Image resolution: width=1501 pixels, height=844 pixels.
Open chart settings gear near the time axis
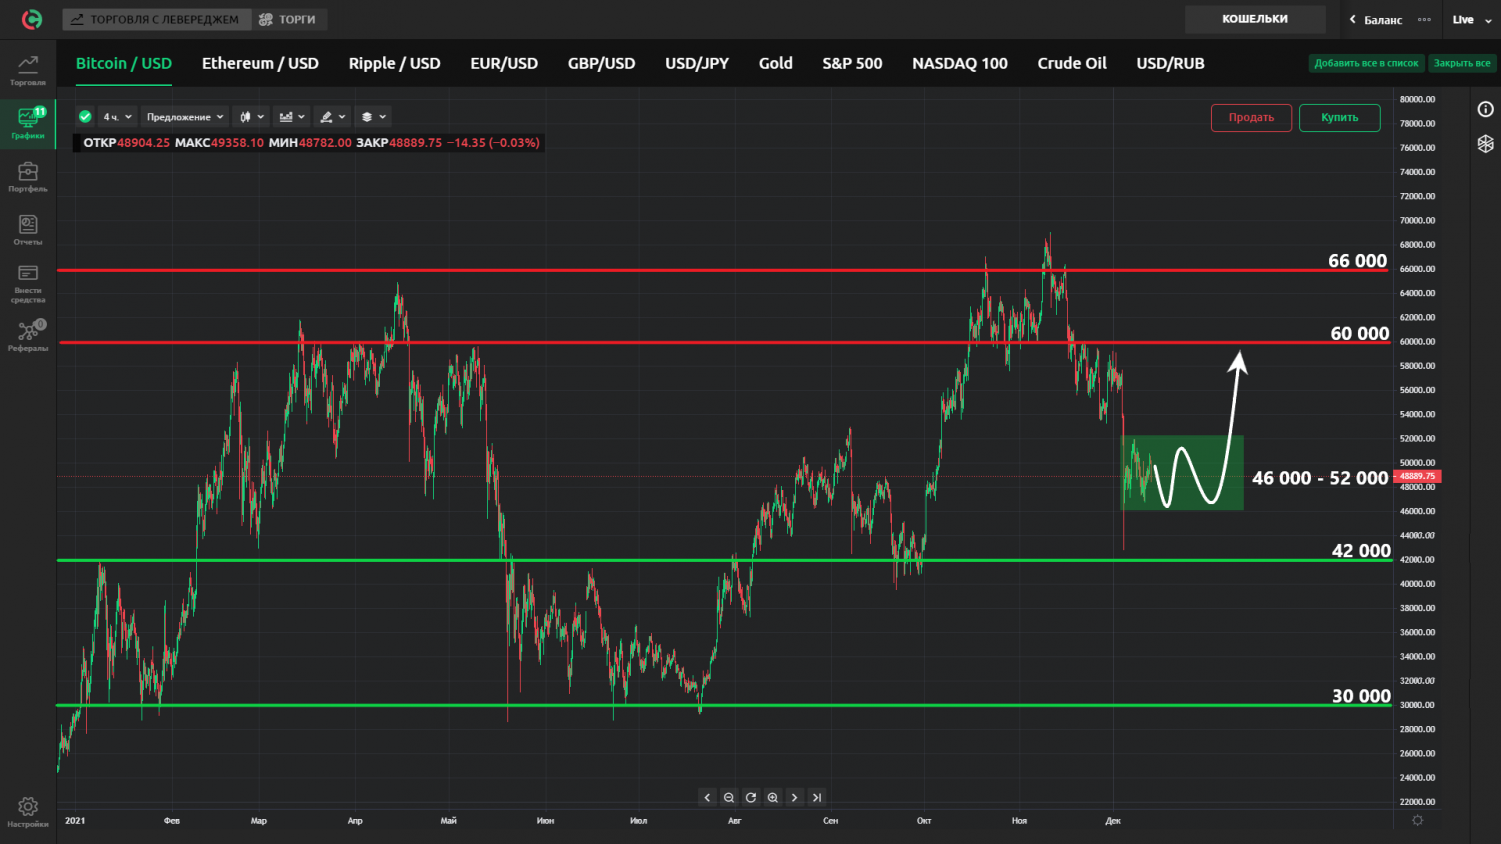coord(1417,820)
